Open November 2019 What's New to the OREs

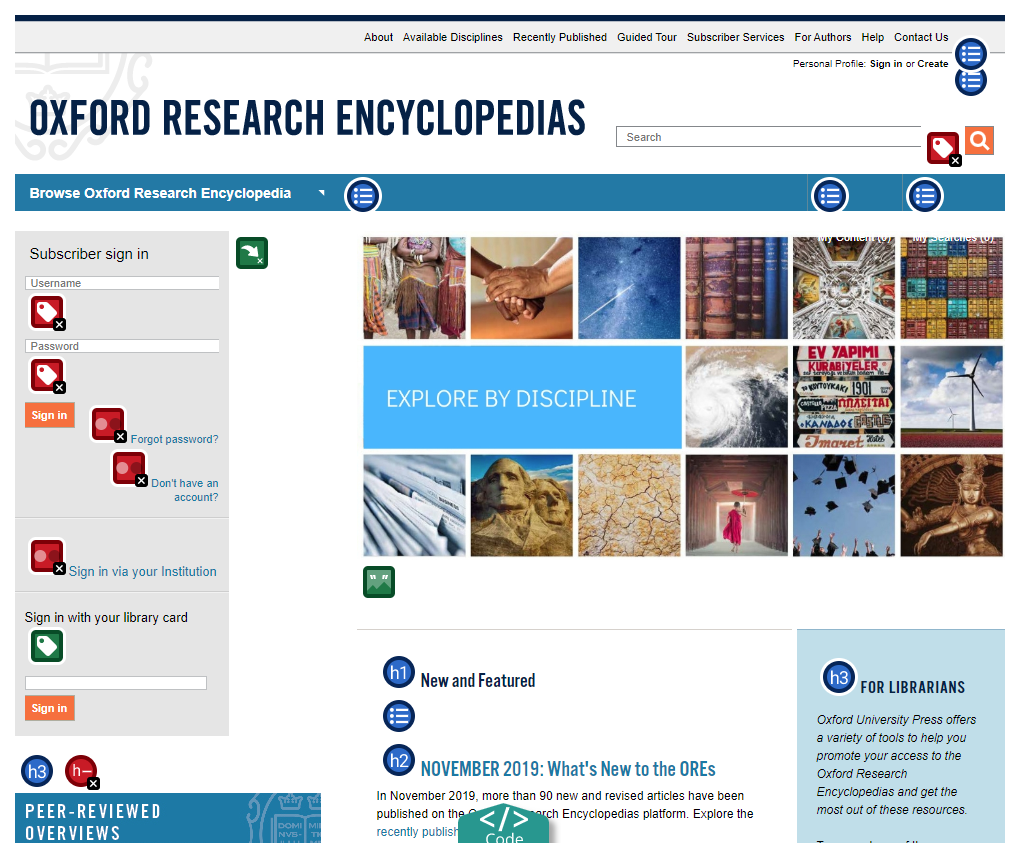(568, 769)
